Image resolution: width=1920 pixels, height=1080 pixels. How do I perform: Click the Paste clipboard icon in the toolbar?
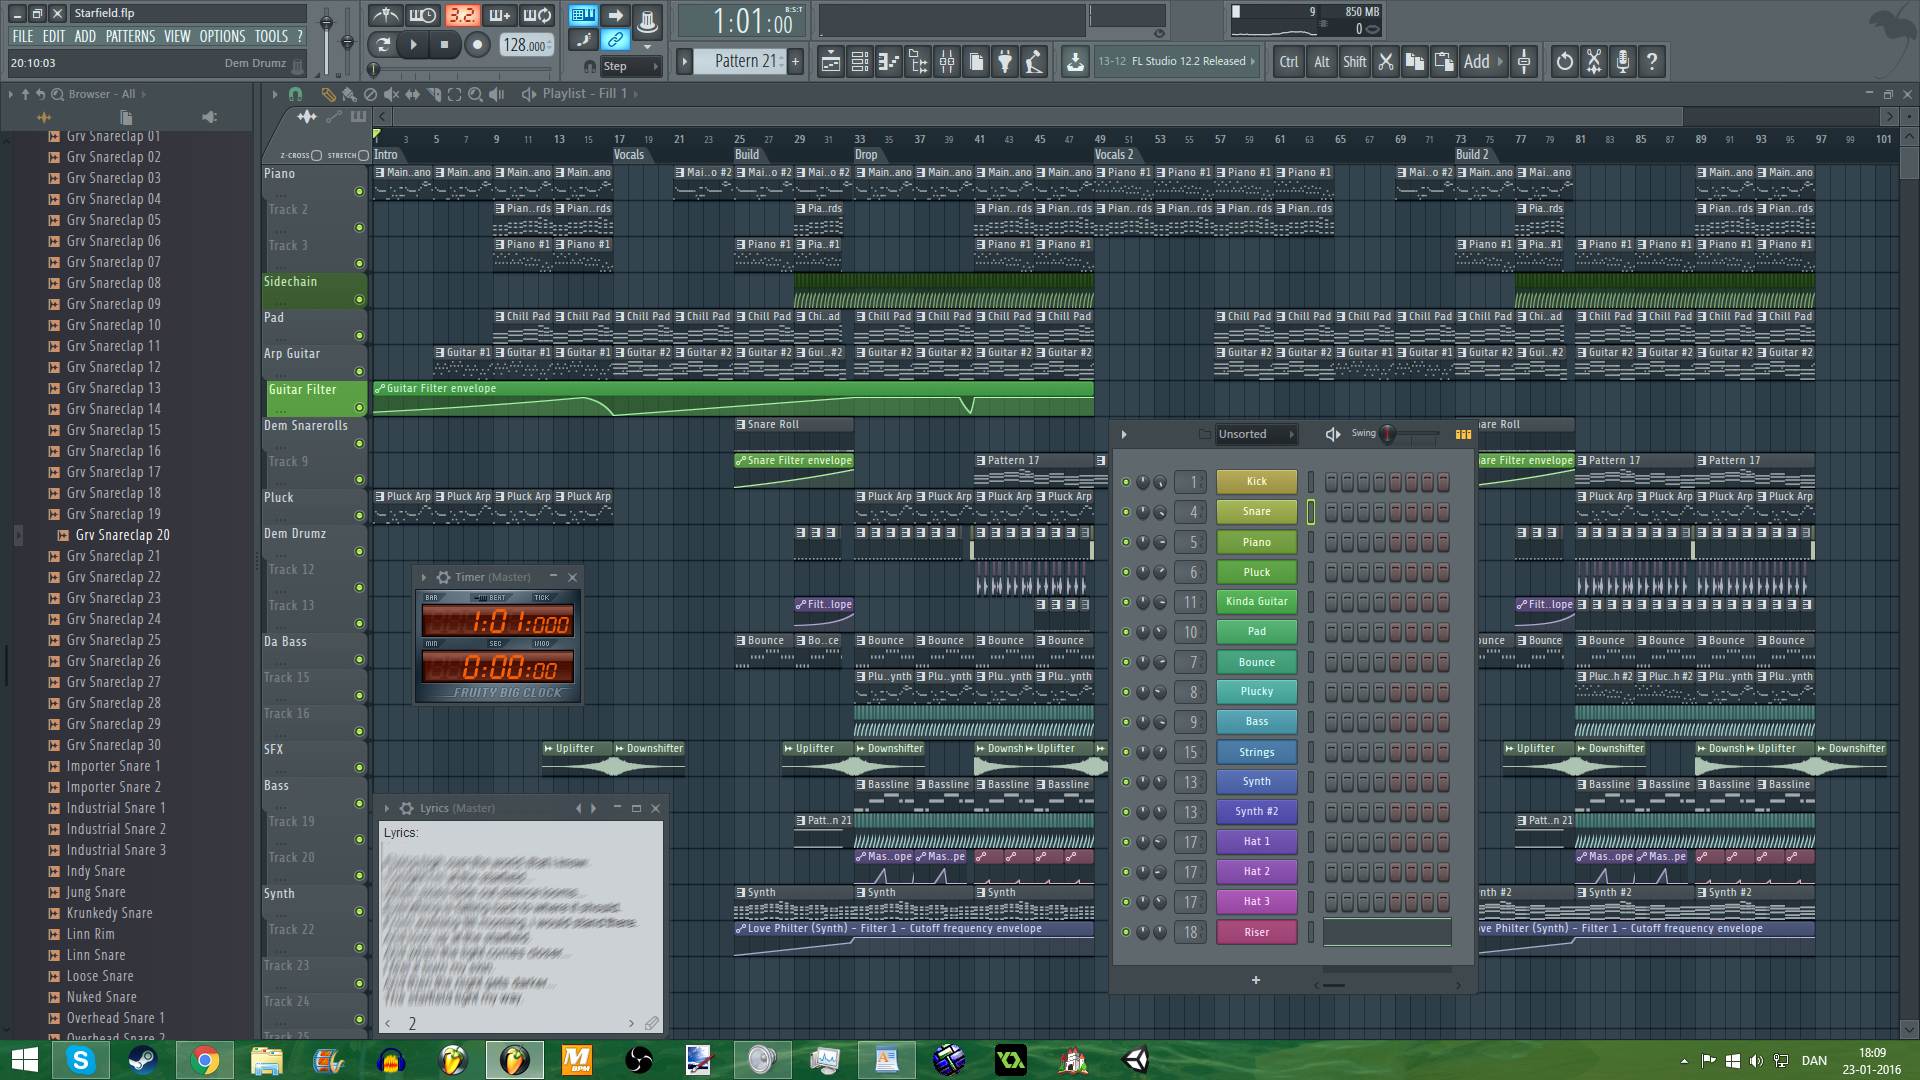click(x=1443, y=62)
